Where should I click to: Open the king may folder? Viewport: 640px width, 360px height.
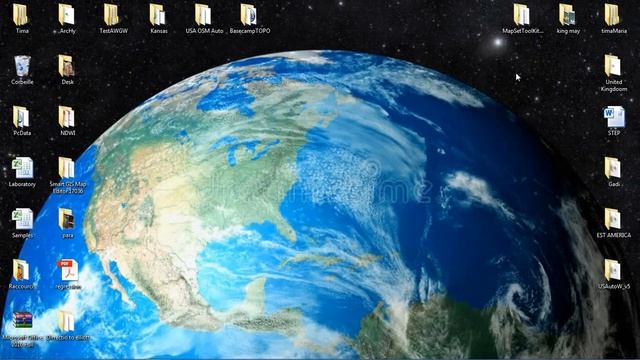pyautogui.click(x=567, y=15)
